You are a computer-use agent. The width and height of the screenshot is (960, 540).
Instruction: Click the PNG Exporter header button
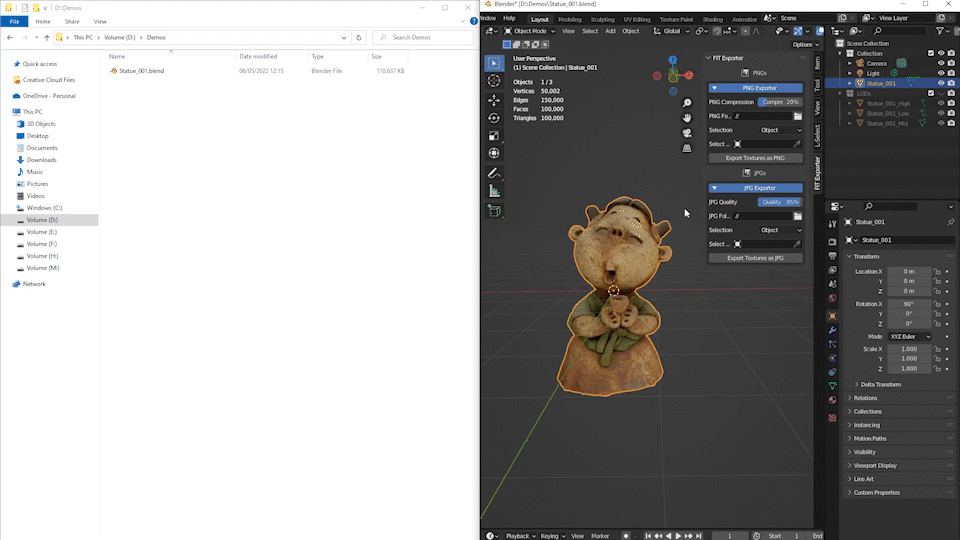(x=755, y=88)
